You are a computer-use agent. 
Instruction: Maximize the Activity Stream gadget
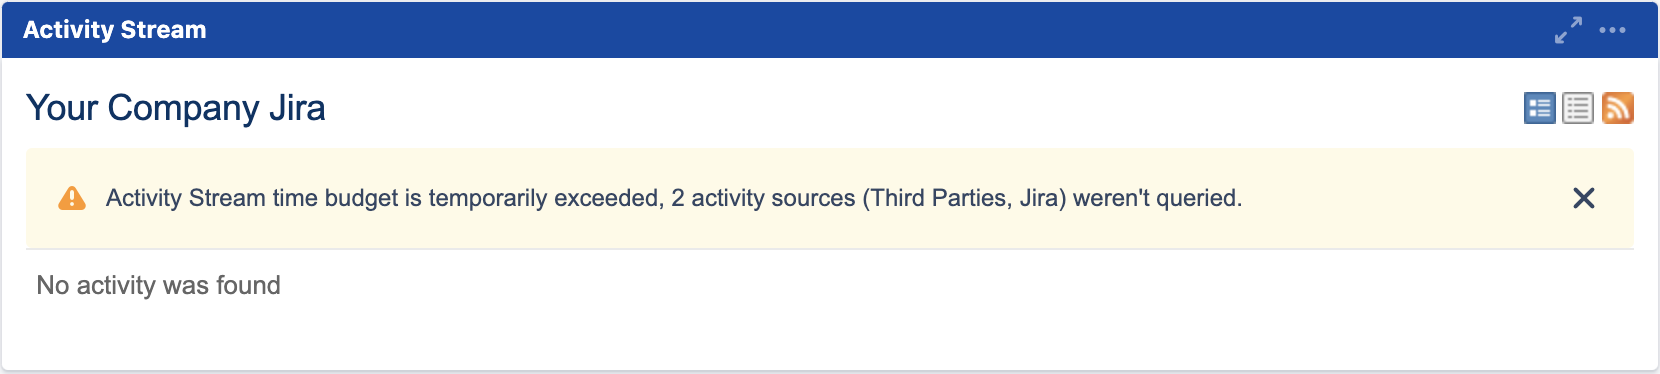[x=1568, y=30]
